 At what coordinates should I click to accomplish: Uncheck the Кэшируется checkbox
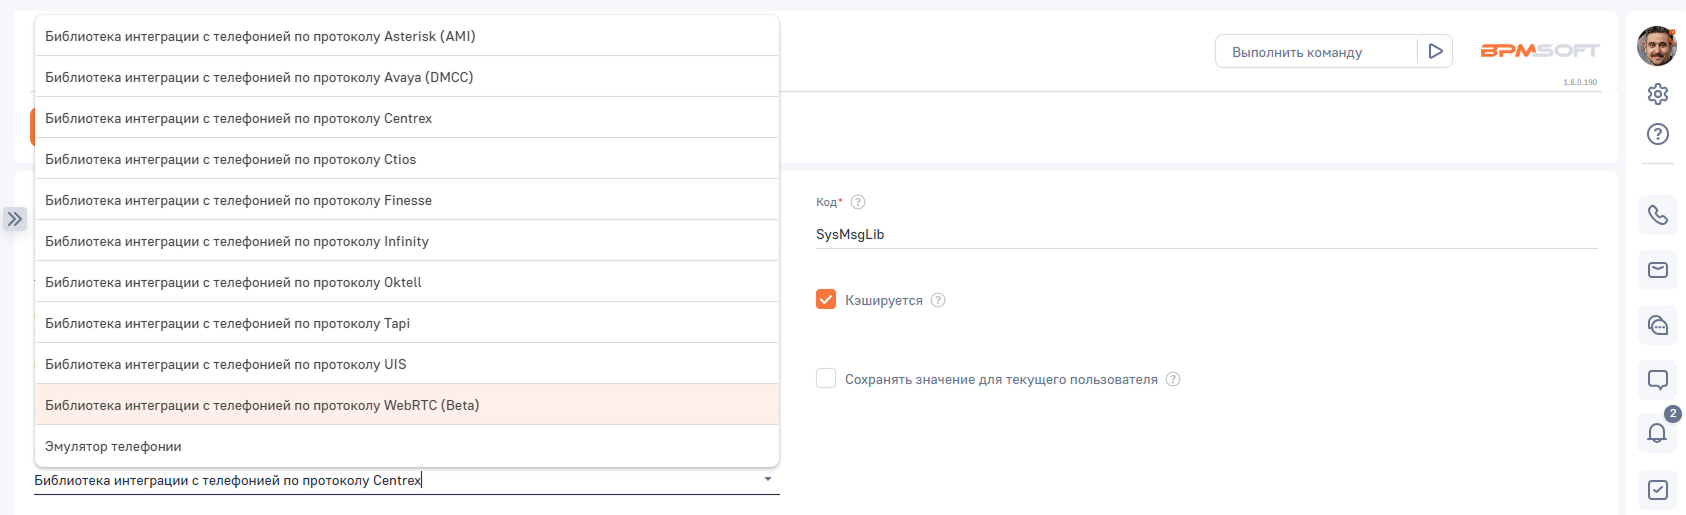[x=826, y=299]
